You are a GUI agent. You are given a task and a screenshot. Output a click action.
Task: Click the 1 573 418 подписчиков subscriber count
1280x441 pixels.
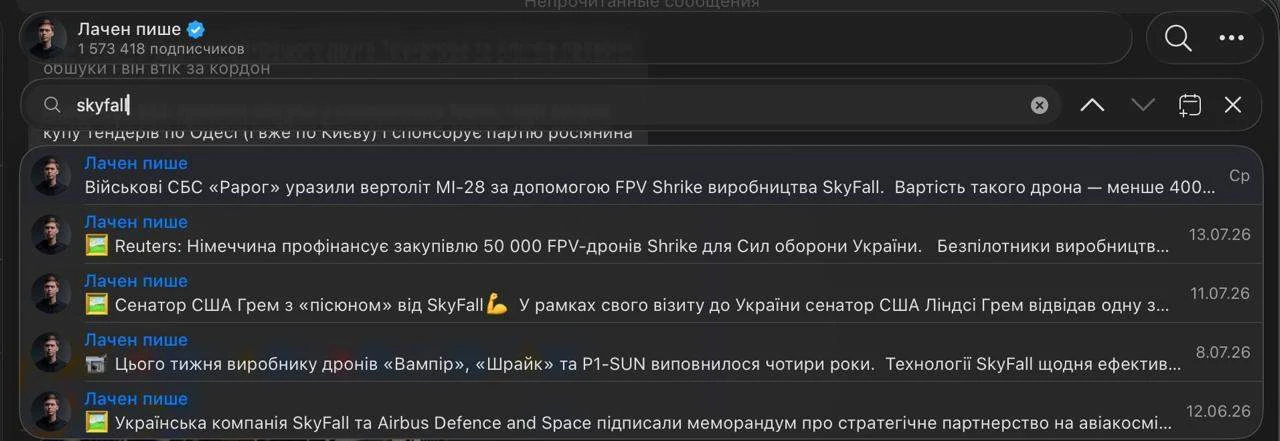[161, 48]
